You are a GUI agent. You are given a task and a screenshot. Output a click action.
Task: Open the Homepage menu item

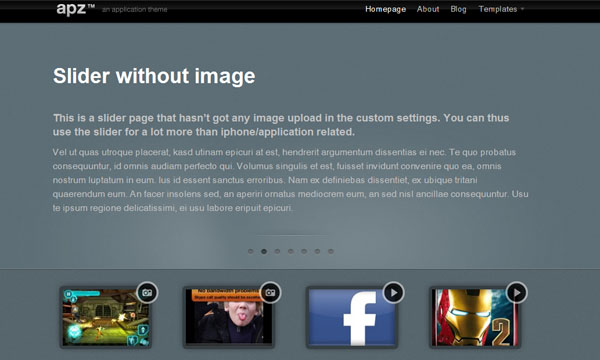click(385, 9)
